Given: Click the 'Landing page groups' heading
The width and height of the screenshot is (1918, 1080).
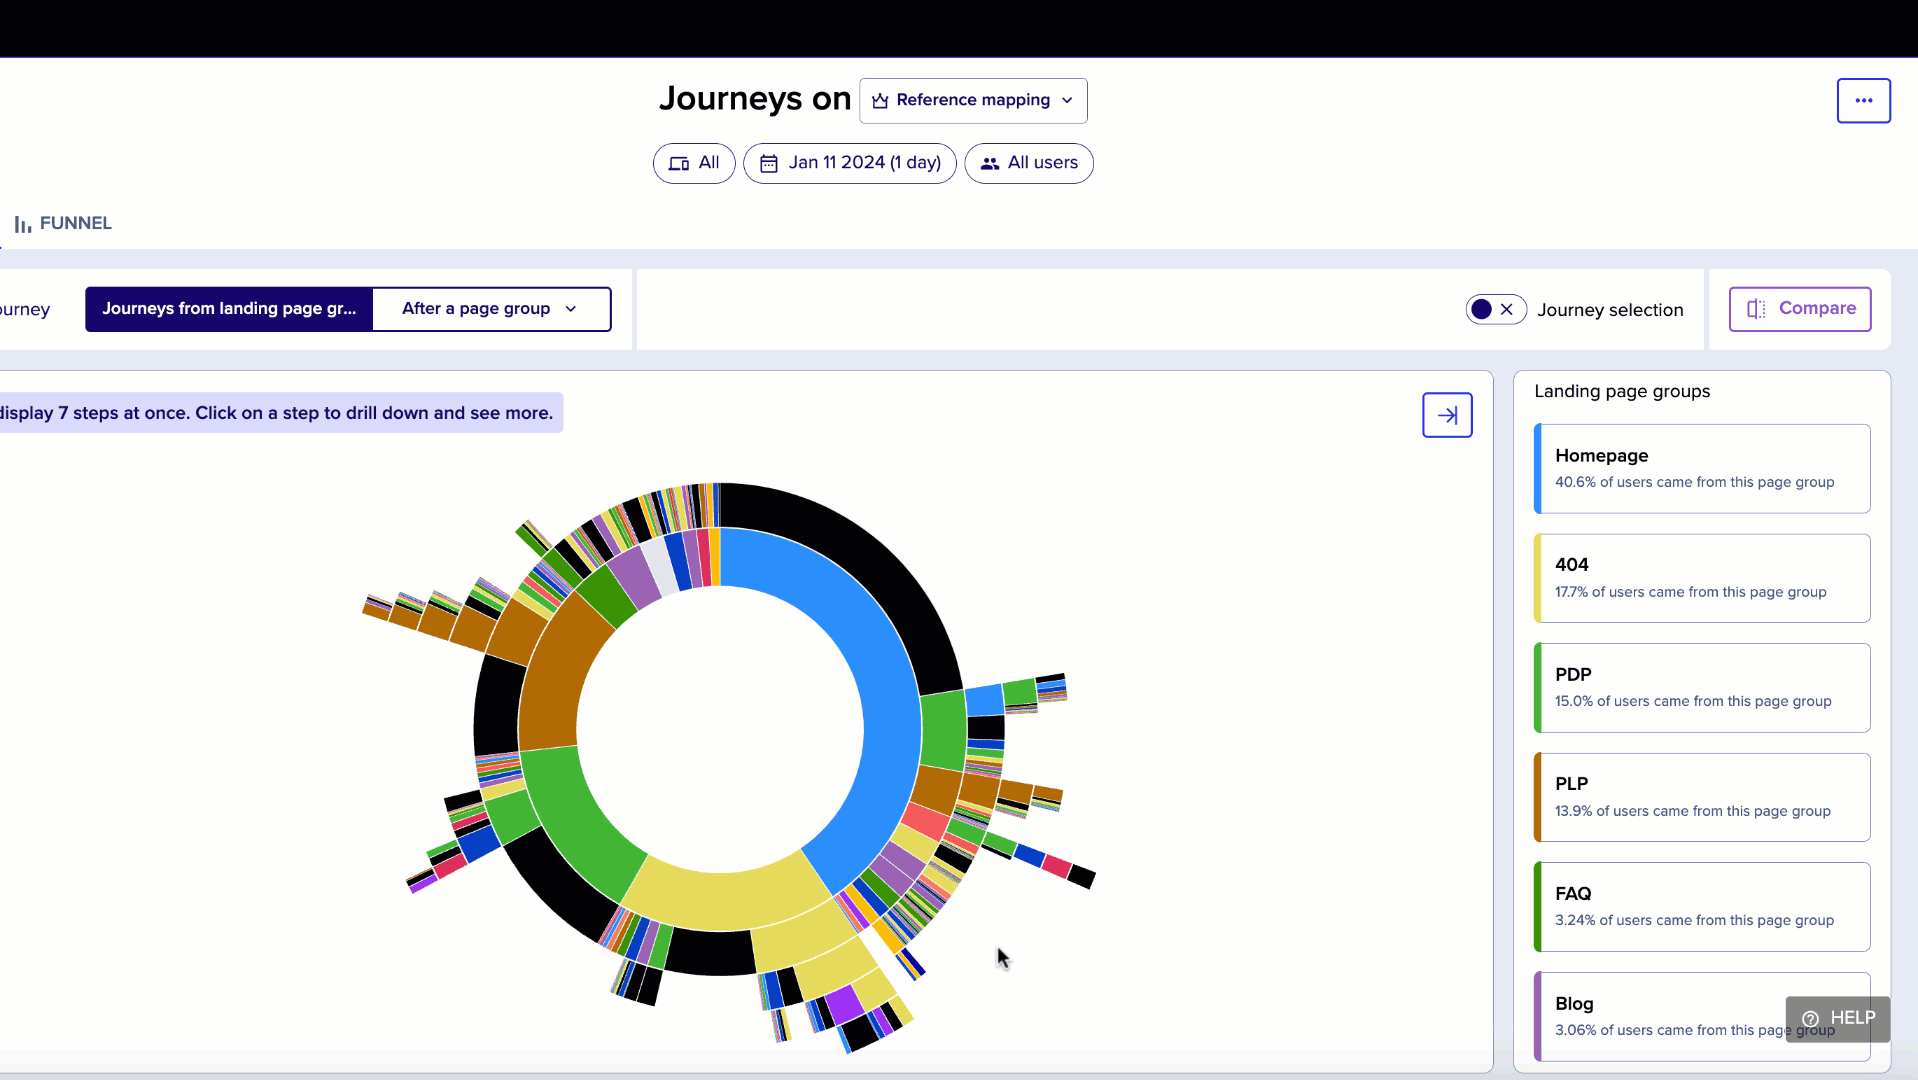Looking at the screenshot, I should [x=1622, y=392].
